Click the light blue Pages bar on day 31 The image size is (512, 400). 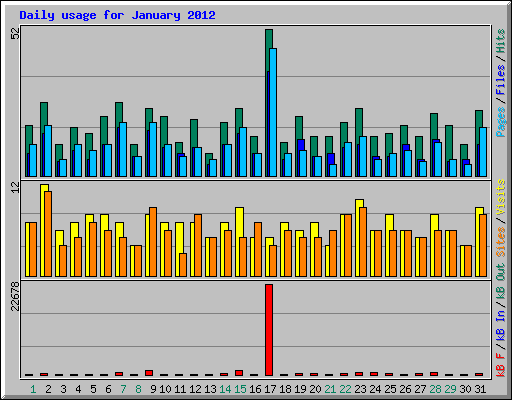[483, 152]
